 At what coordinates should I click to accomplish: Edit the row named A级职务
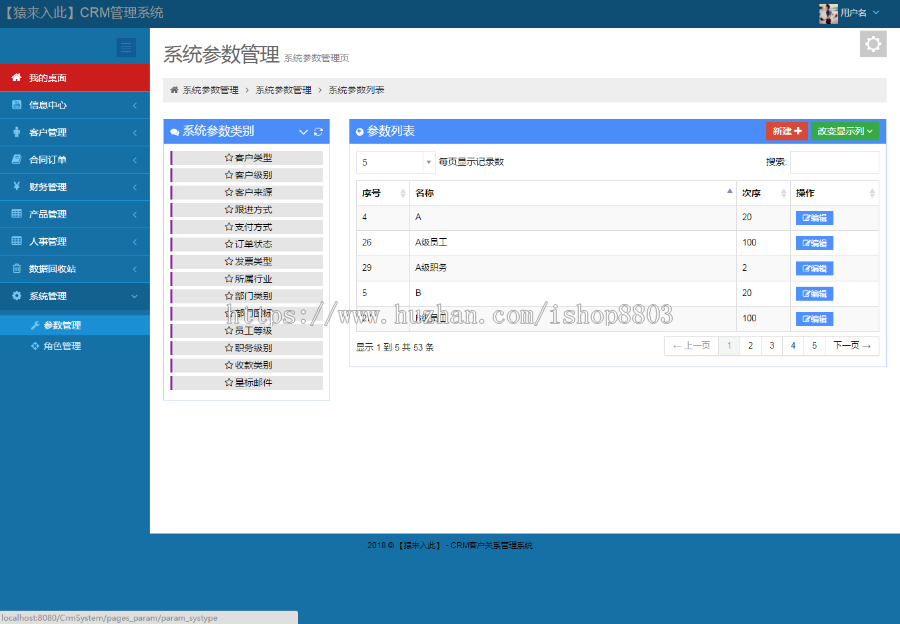click(x=814, y=268)
